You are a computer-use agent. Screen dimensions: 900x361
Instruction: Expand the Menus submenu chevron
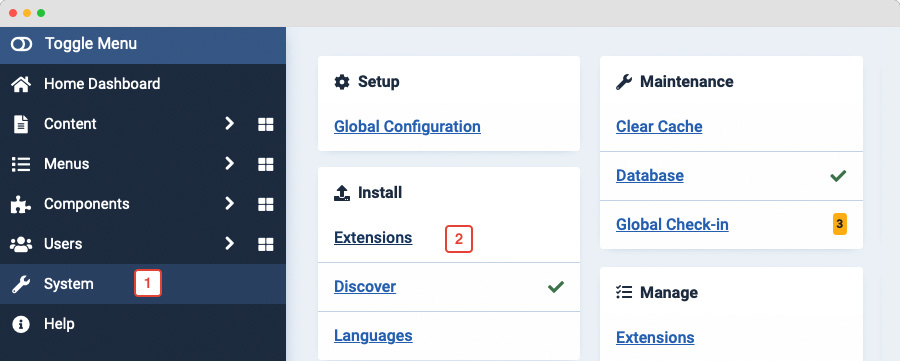click(x=230, y=164)
